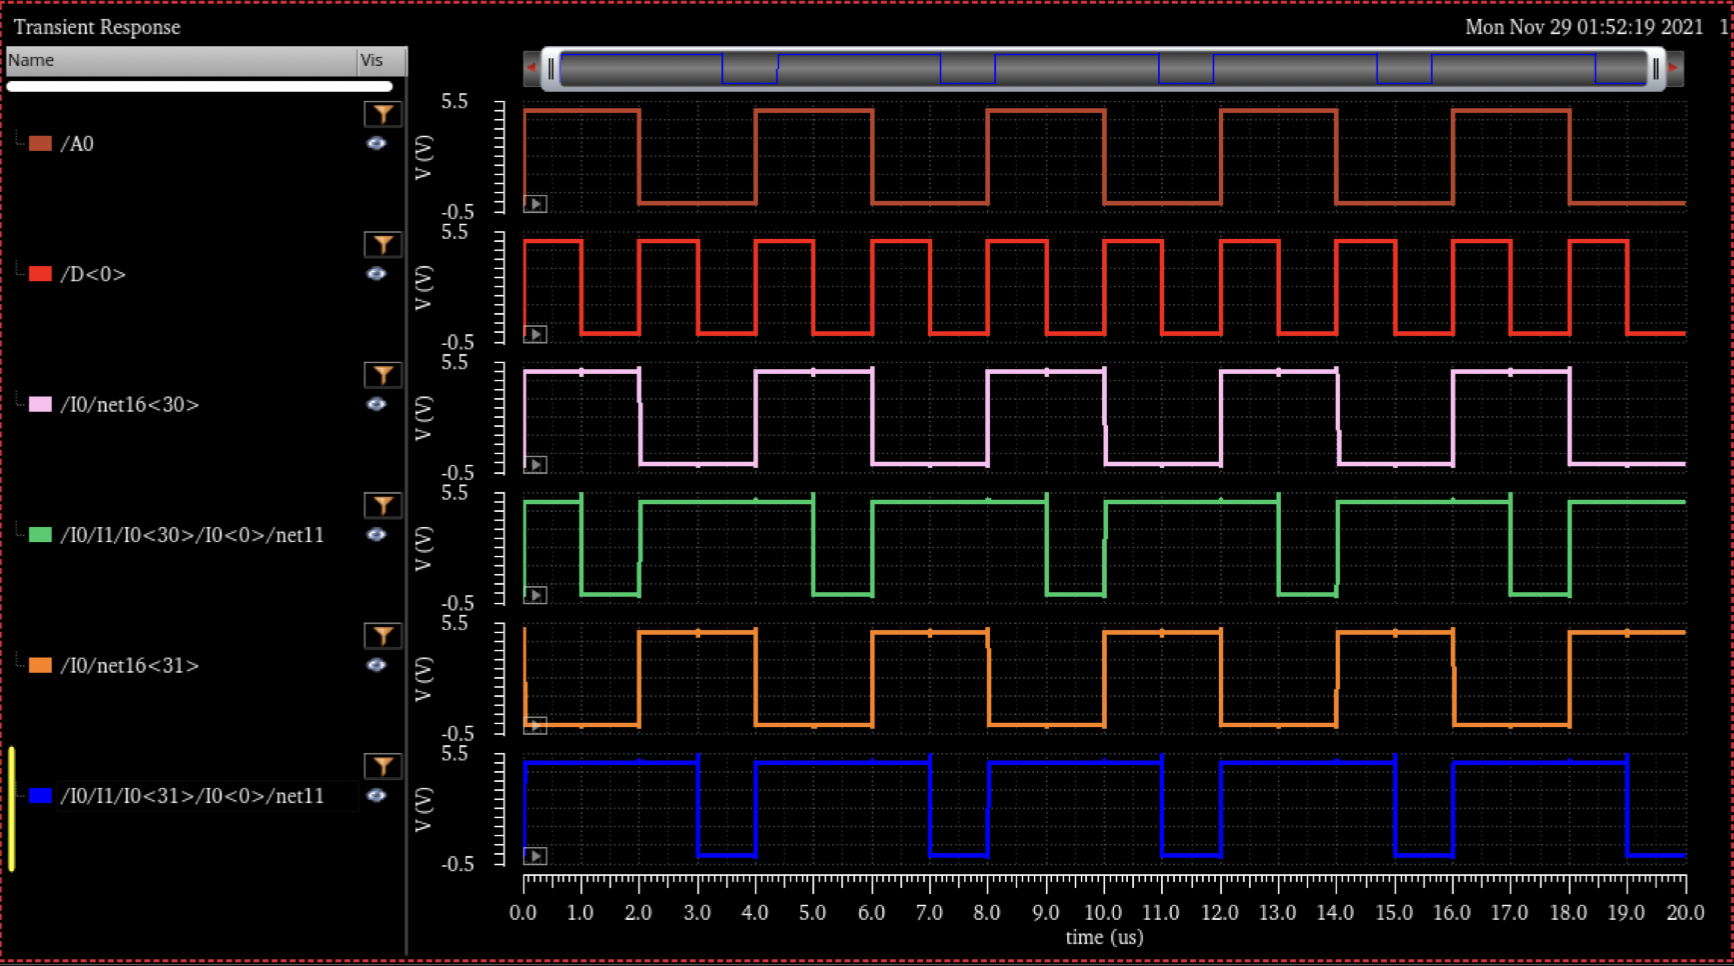Expand the /A0 strip play arrow

point(536,204)
